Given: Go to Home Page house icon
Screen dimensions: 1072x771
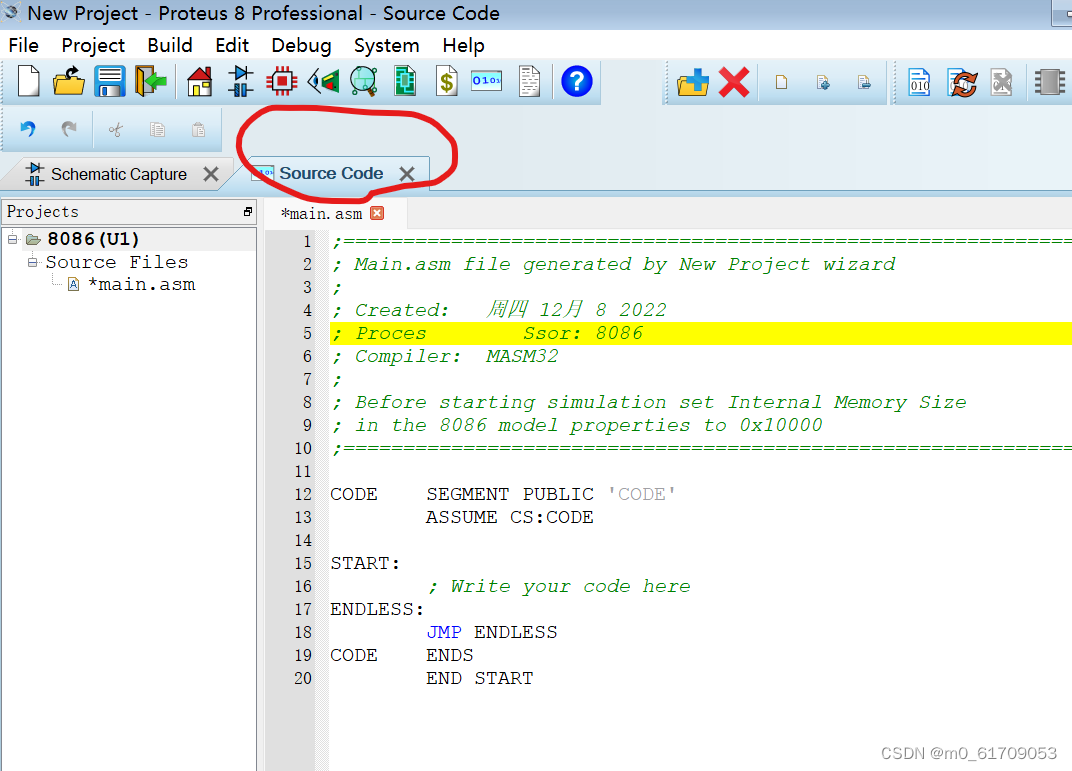Looking at the screenshot, I should tap(200, 81).
